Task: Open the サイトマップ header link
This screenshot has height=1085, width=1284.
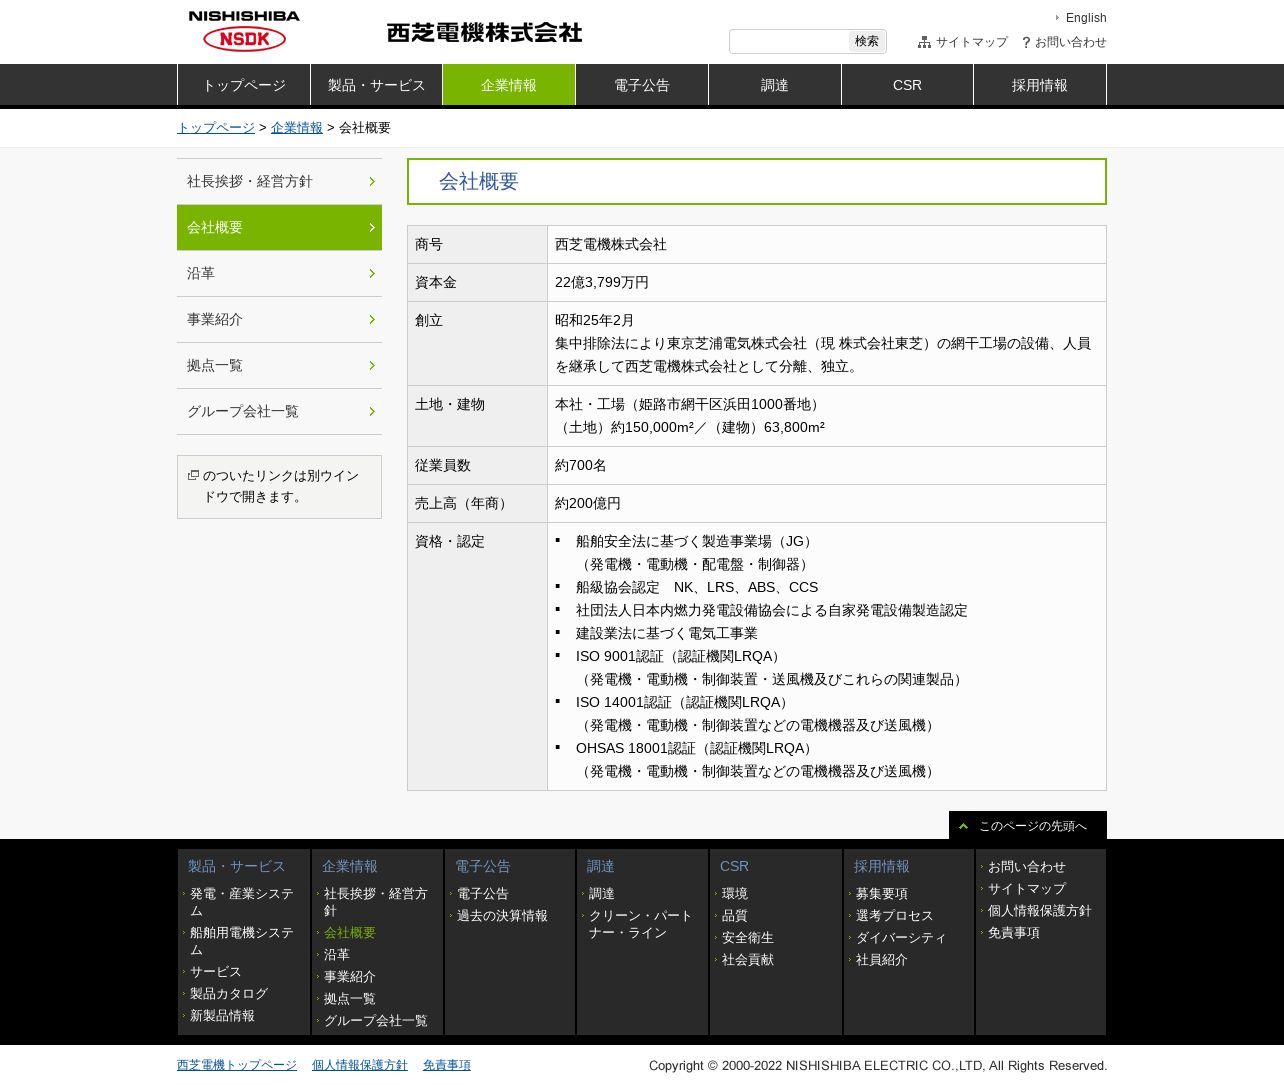Action: 972,42
